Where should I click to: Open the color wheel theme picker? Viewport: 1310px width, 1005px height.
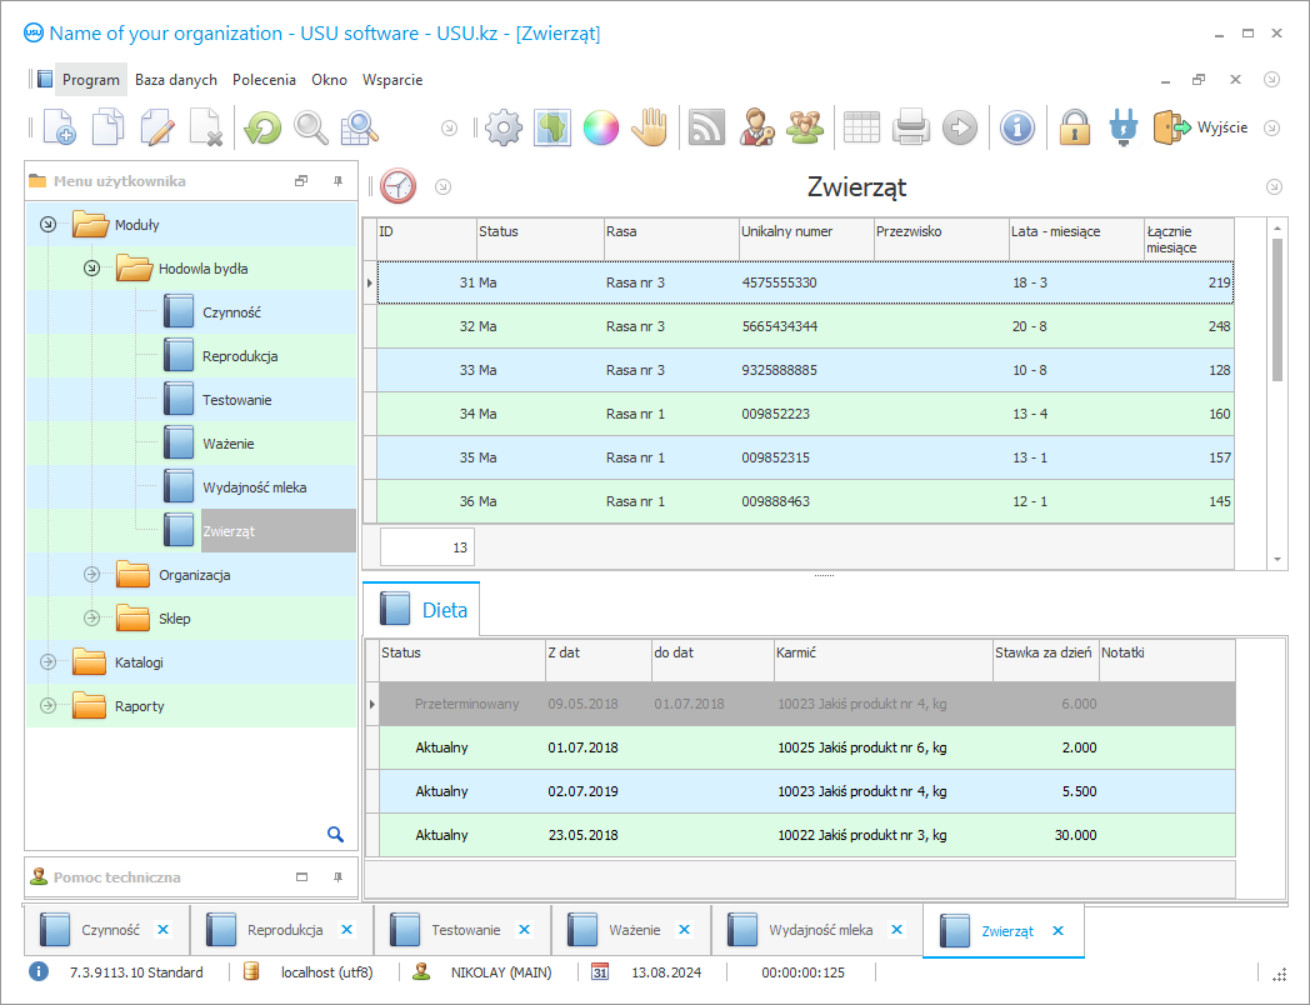601,128
